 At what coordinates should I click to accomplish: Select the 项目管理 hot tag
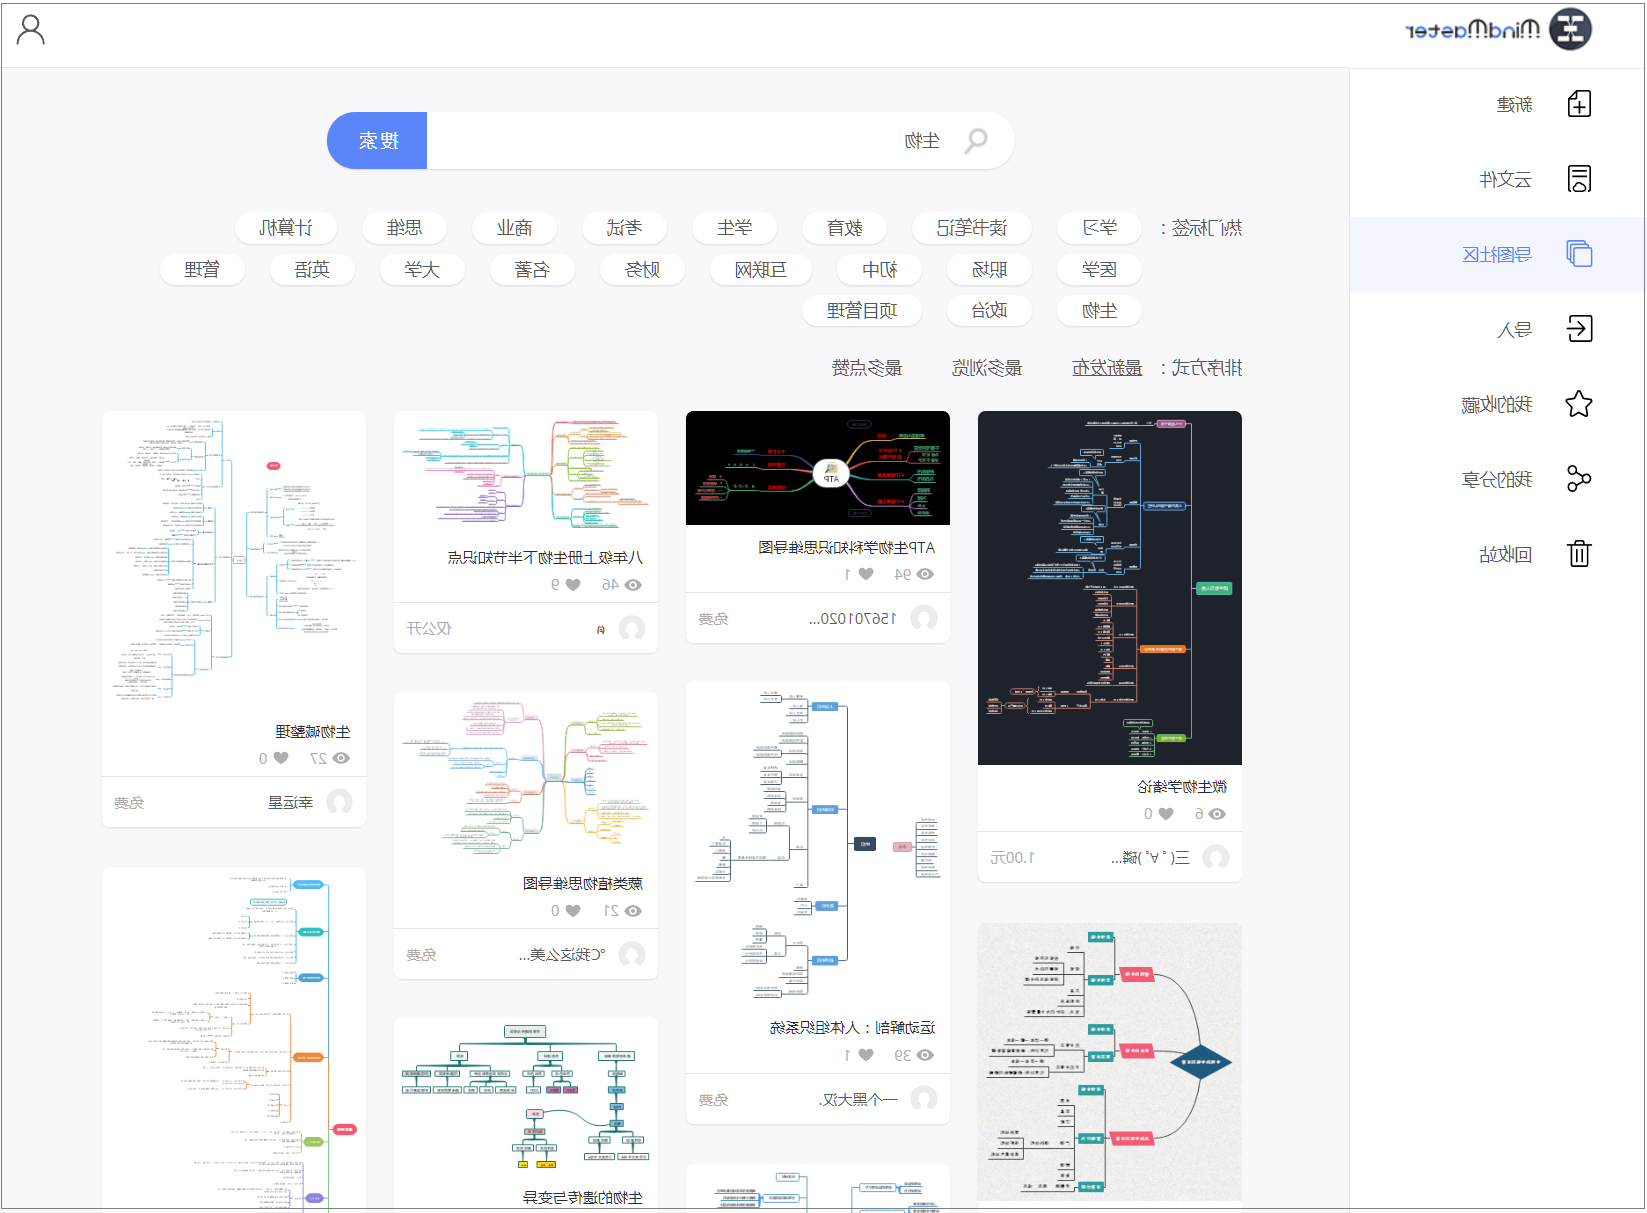click(x=862, y=311)
